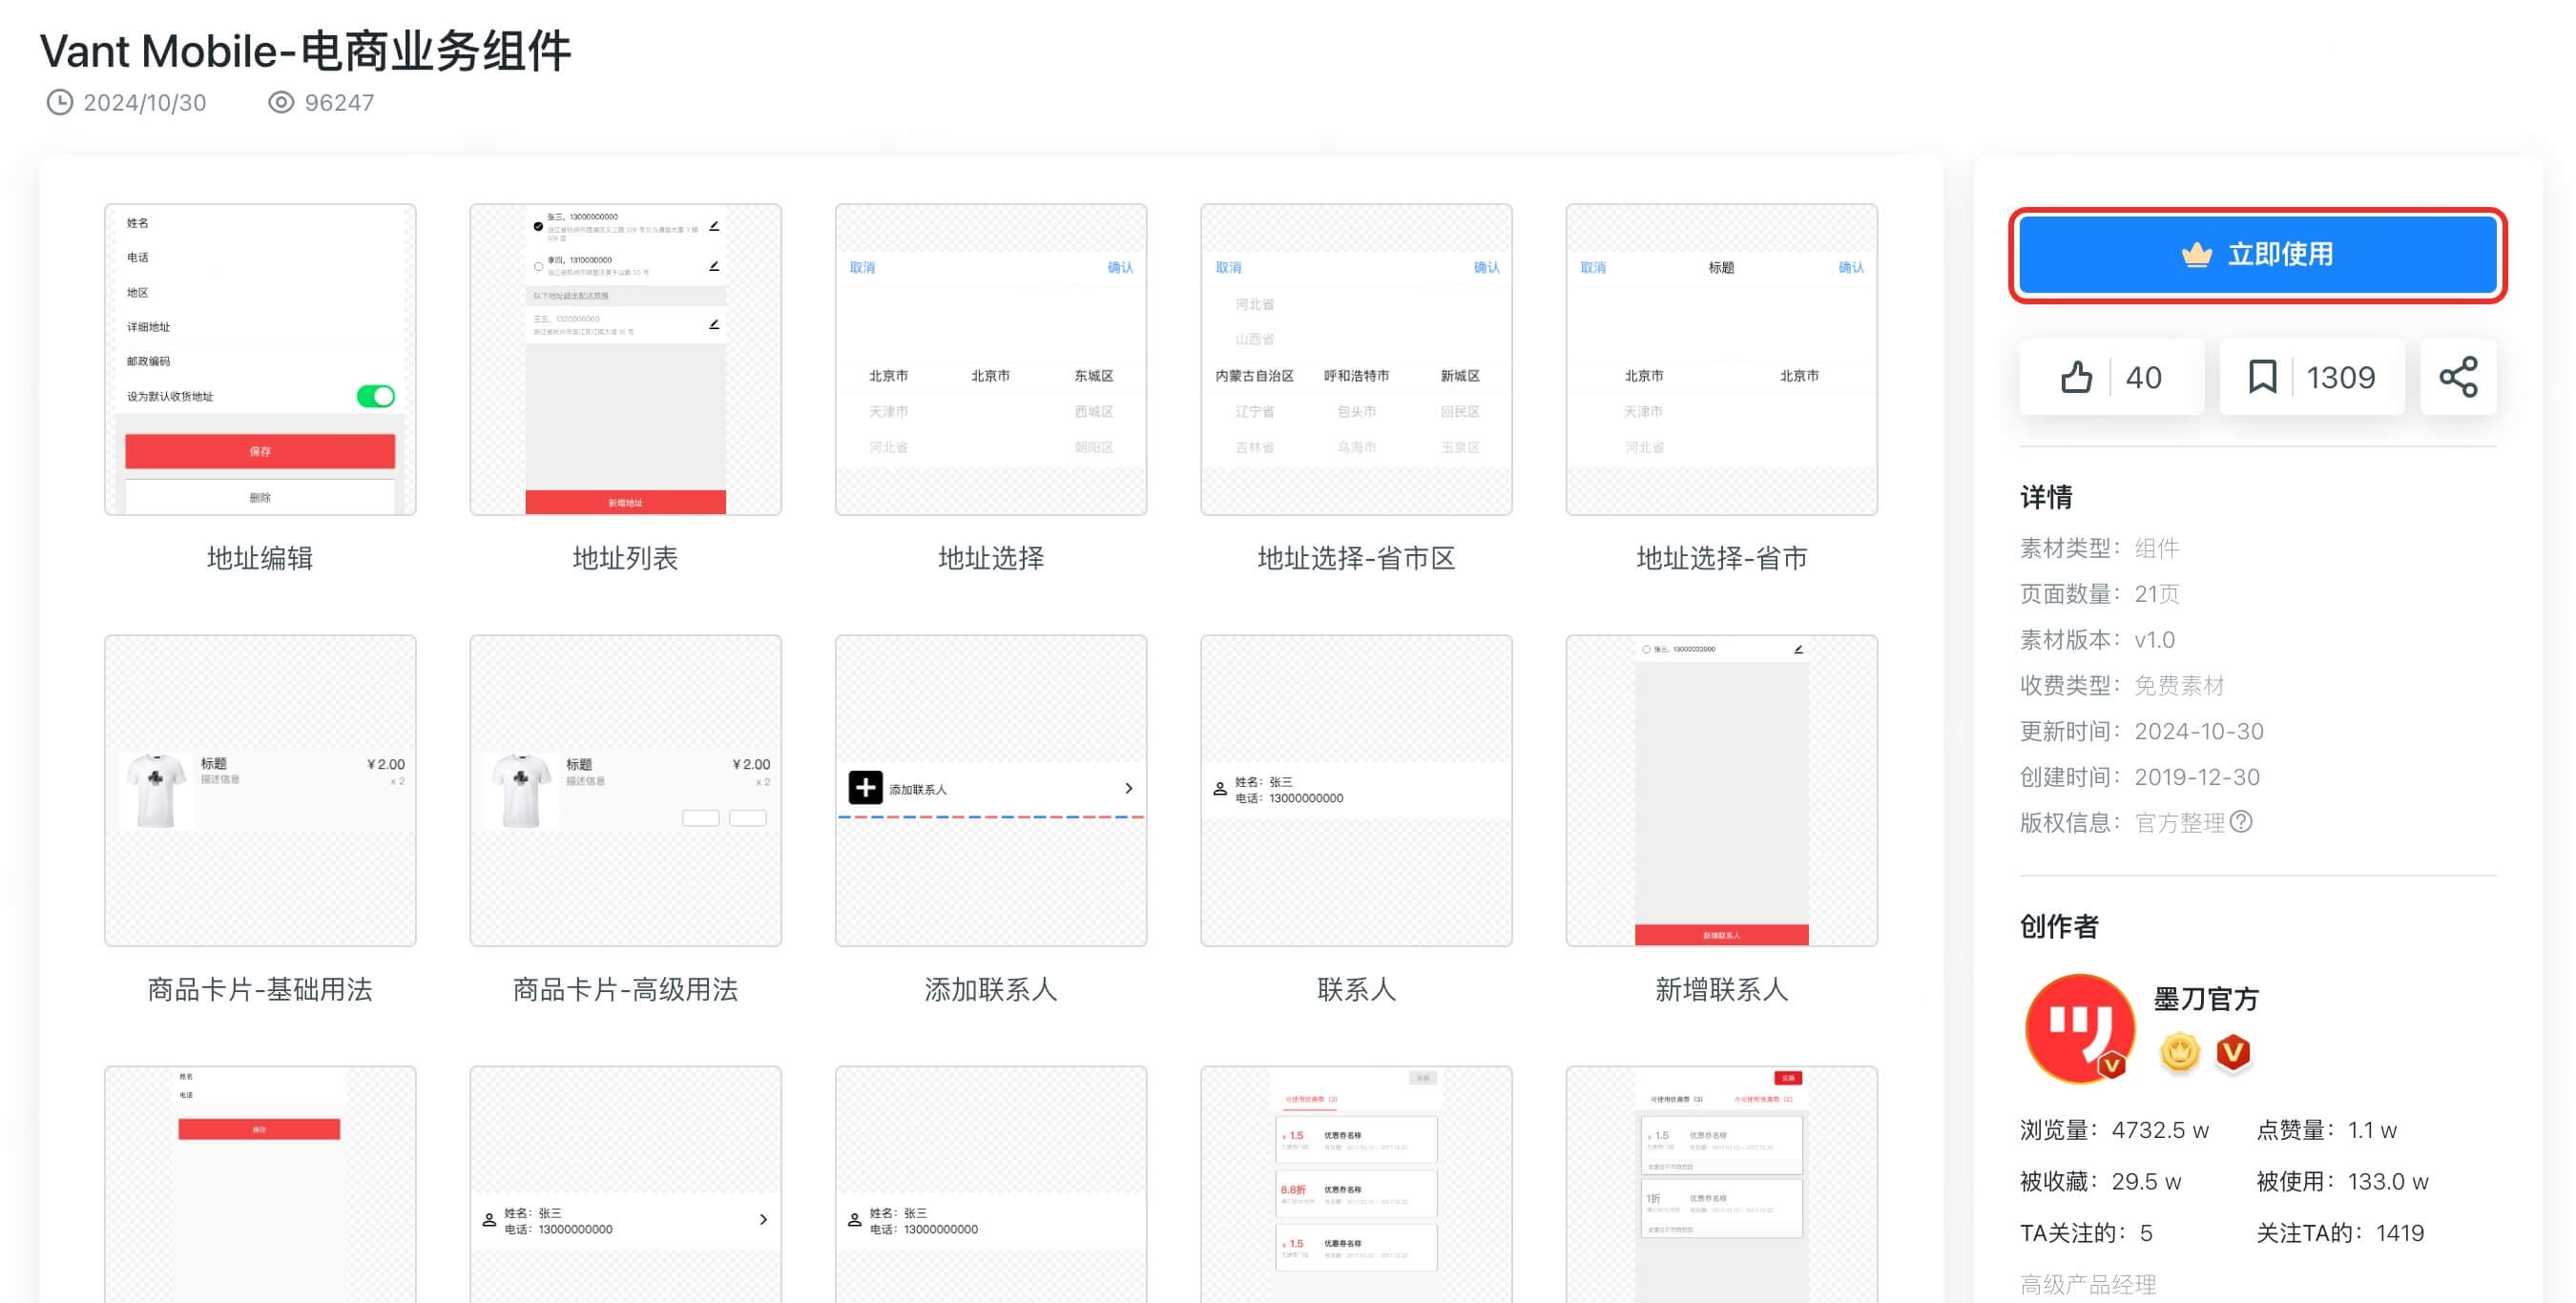Open the 商品卡片-基础用法 thumbnail
This screenshot has width=2576, height=1303.
(260, 790)
